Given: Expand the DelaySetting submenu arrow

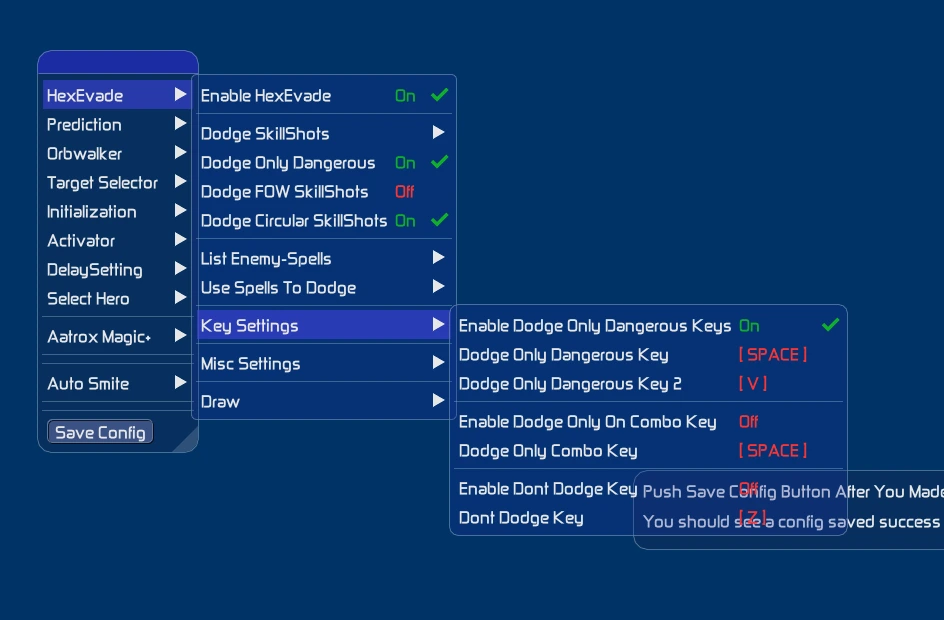Looking at the screenshot, I should 180,268.
